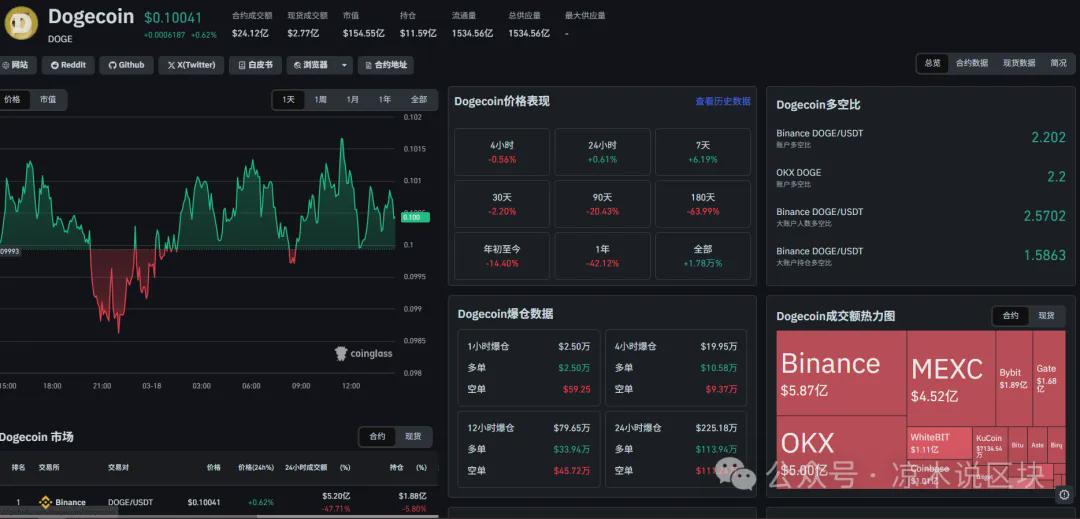Click the 90天 price performance cell
This screenshot has height=519, width=1080.
603,204
